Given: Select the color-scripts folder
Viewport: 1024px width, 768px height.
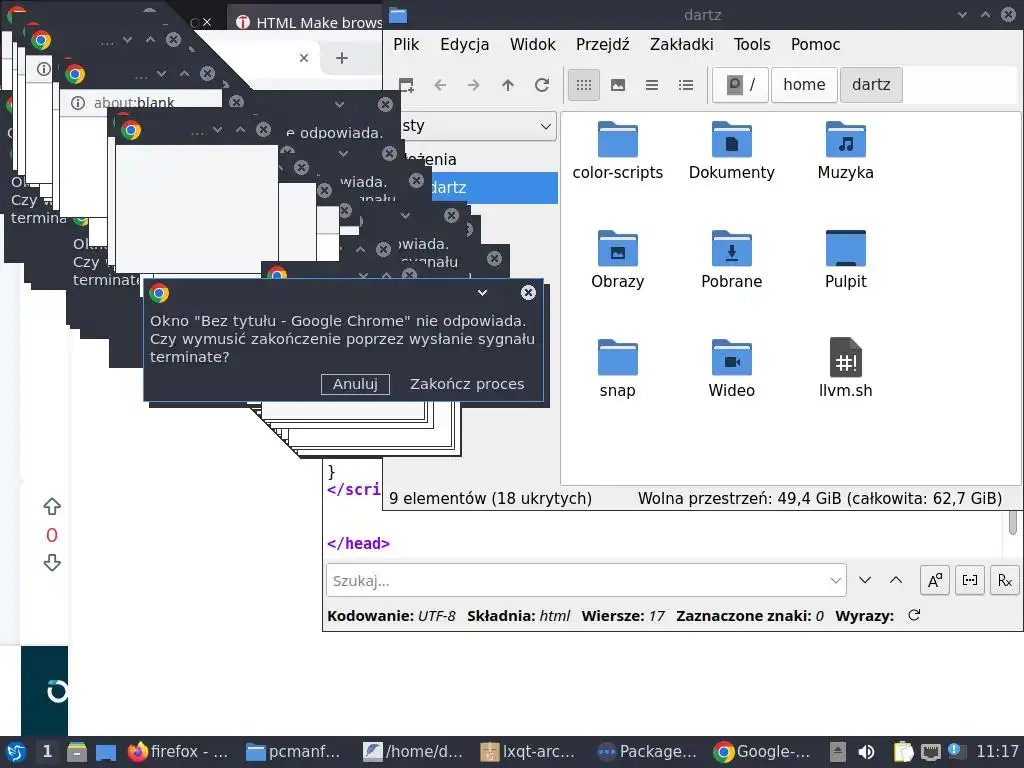Looking at the screenshot, I should pos(618,150).
